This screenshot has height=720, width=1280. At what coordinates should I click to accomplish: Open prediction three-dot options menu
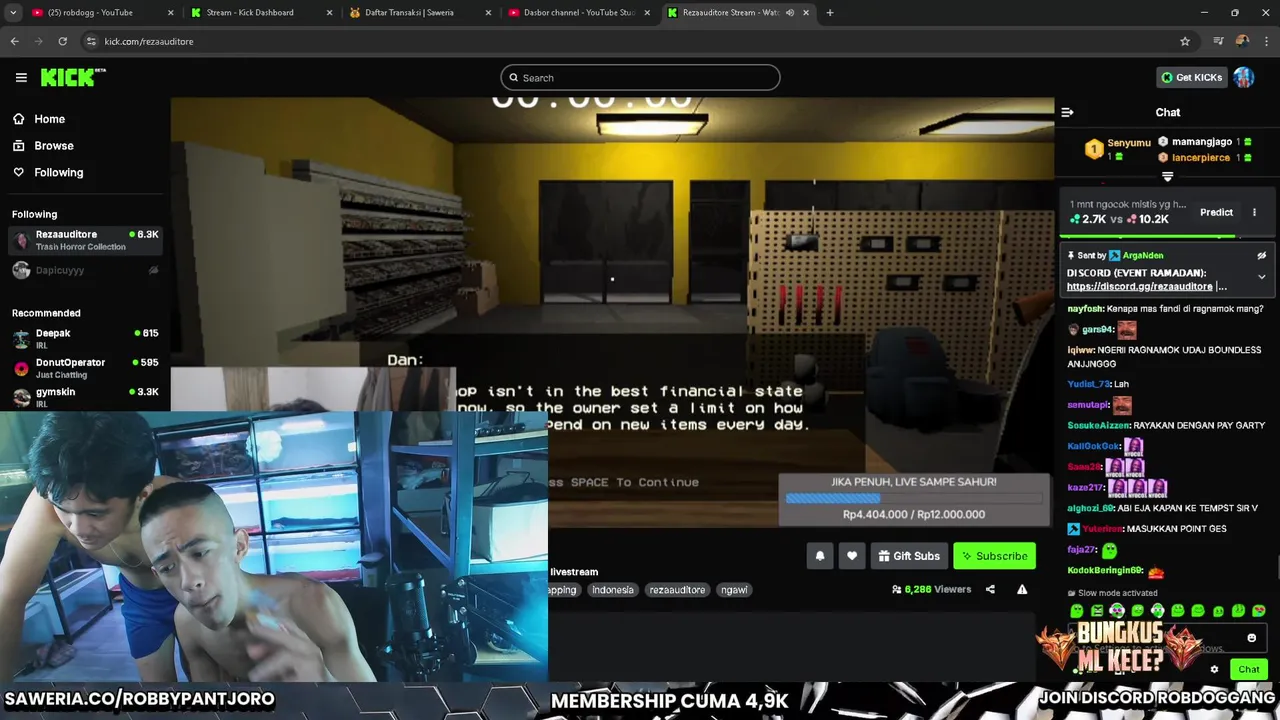pyautogui.click(x=1254, y=212)
